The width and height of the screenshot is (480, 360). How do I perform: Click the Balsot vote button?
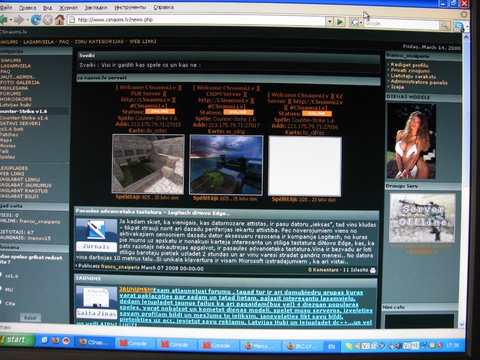point(30,318)
